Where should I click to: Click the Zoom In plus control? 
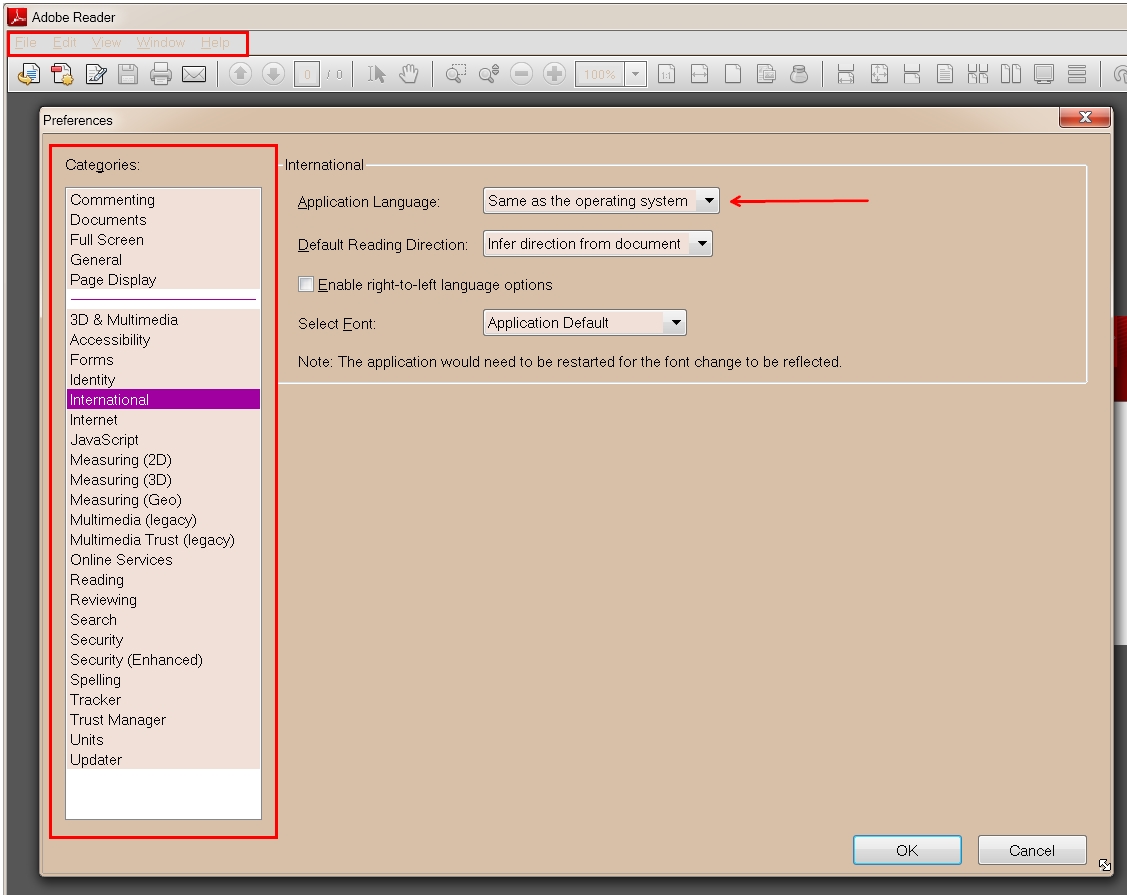click(554, 75)
